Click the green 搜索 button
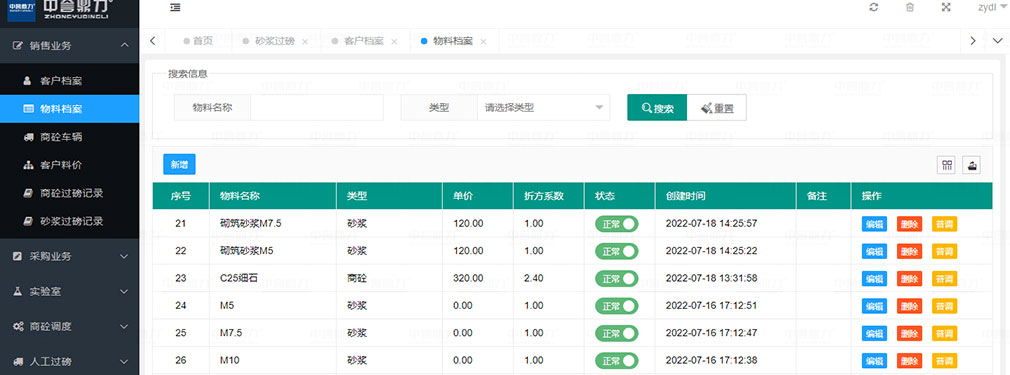Screen dimensions: 1010x375 tap(657, 108)
